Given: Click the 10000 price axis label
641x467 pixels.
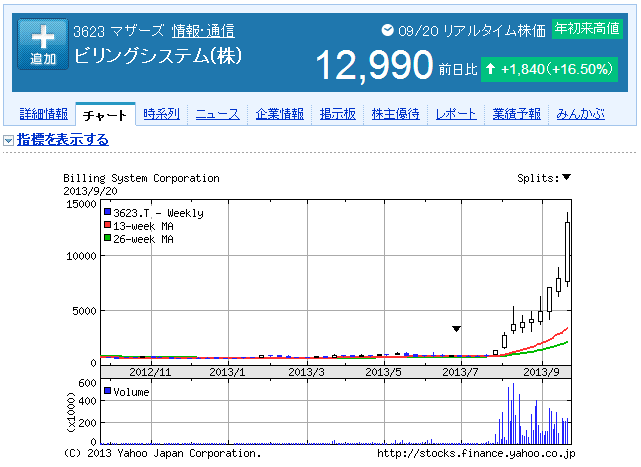Looking at the screenshot, I should point(81,256).
